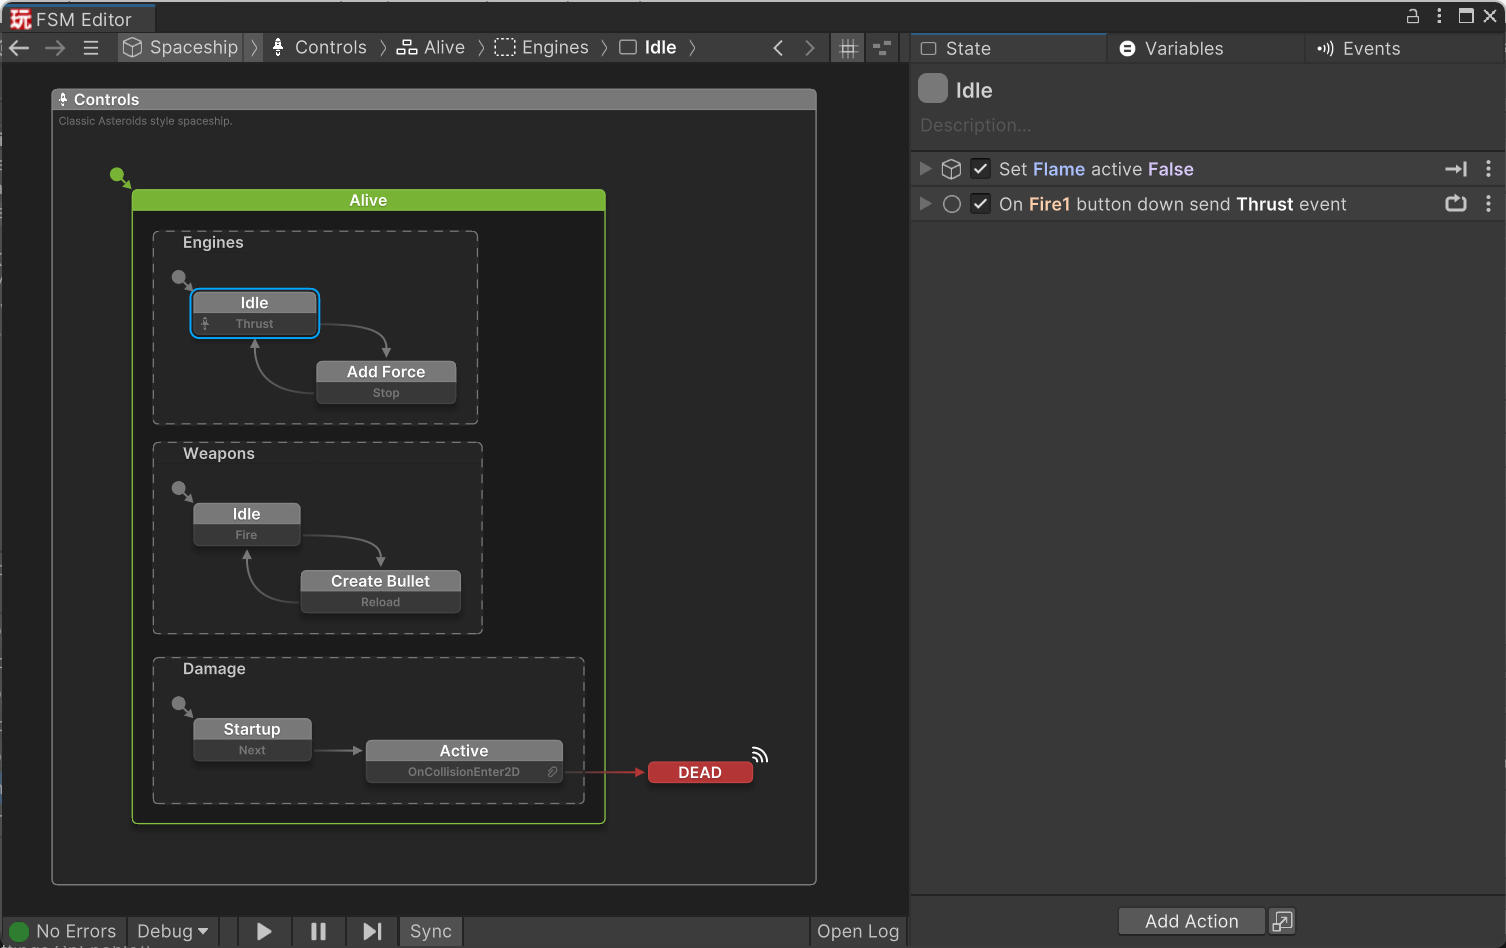Viewport: 1506px width, 948px height.
Task: Click the broadcast icon next to DEAD state
Action: coord(760,755)
